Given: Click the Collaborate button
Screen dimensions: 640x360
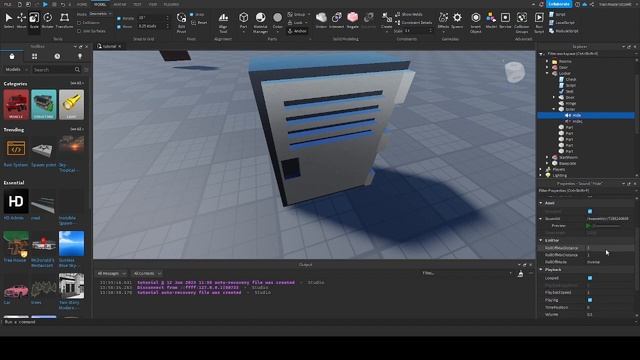Looking at the screenshot, I should 559,4.
